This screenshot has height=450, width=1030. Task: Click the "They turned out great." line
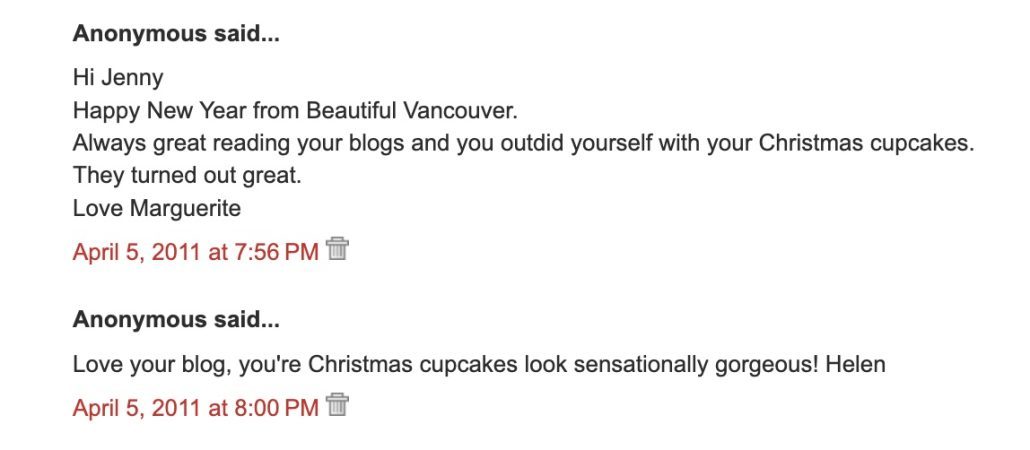pyautogui.click(x=187, y=175)
